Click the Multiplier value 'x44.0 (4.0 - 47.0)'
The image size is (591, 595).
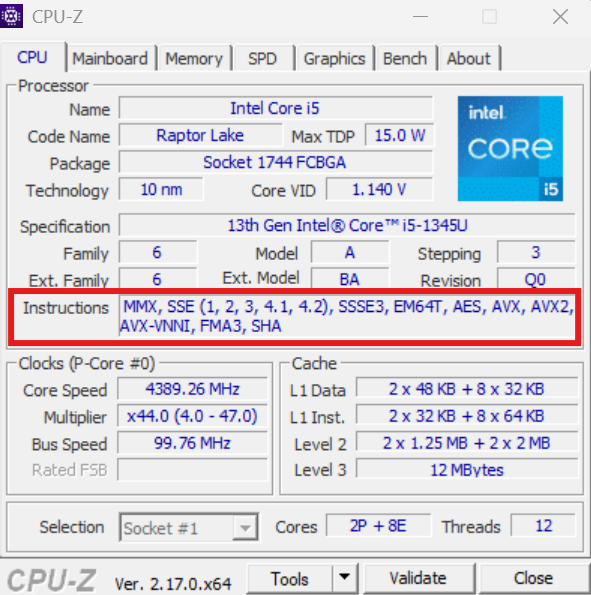click(192, 416)
